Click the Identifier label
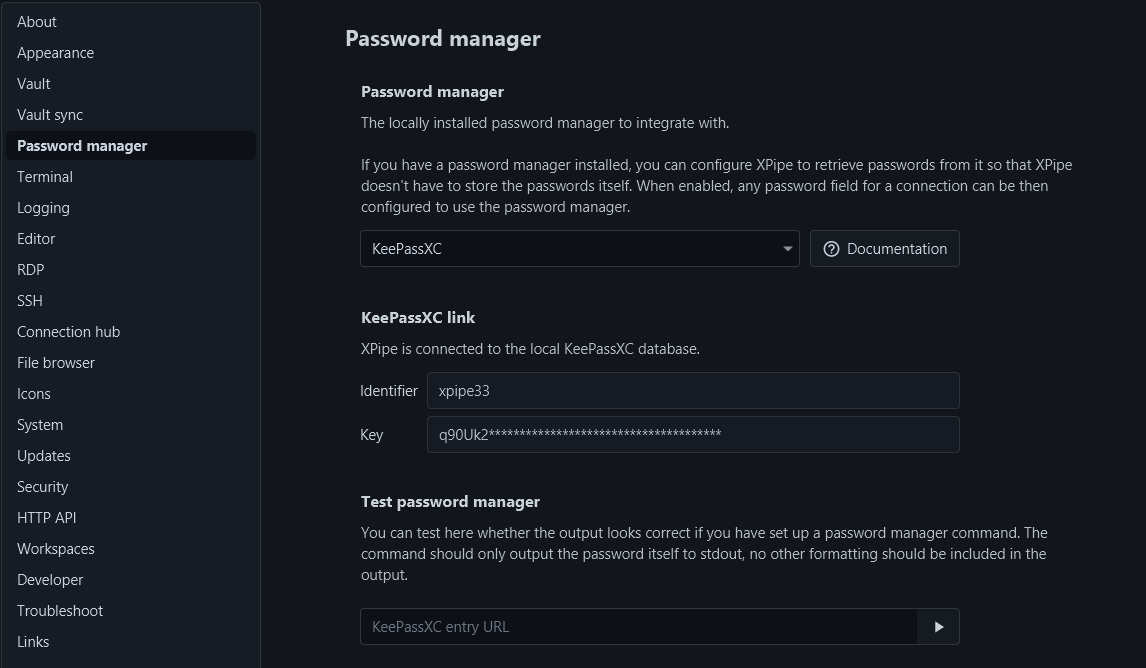 click(x=389, y=391)
